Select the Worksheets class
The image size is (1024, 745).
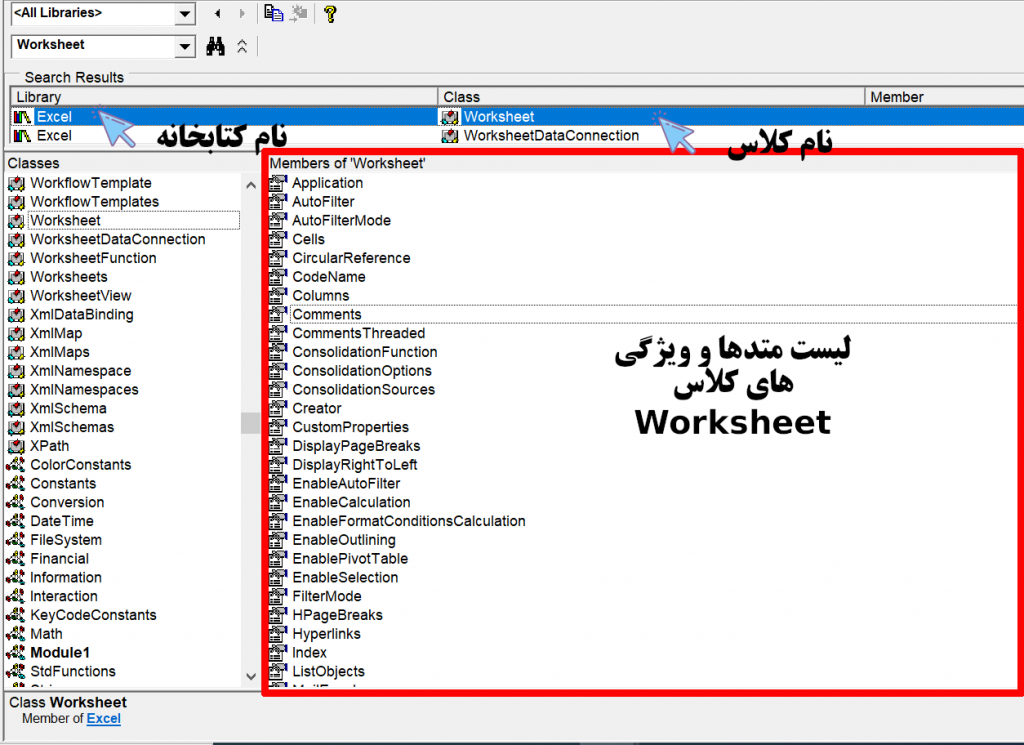(69, 277)
